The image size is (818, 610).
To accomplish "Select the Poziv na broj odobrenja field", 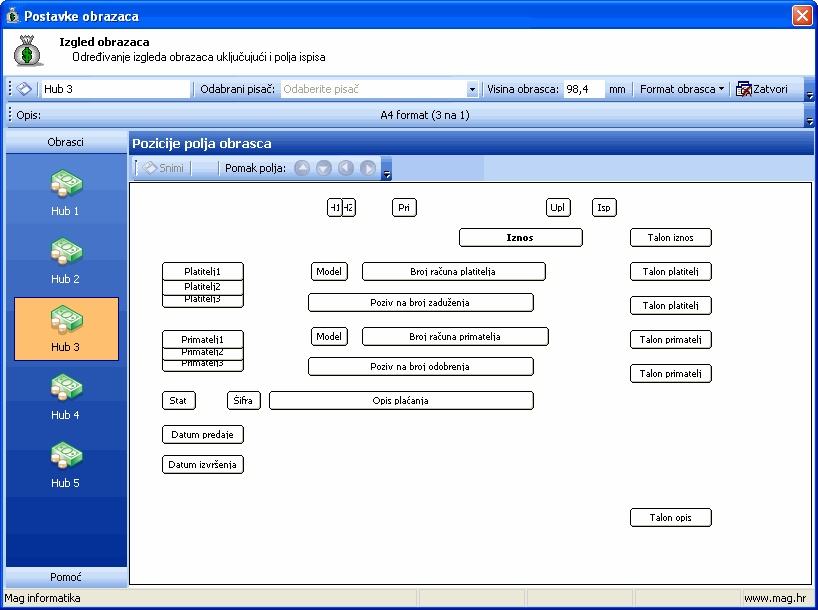I will [421, 366].
